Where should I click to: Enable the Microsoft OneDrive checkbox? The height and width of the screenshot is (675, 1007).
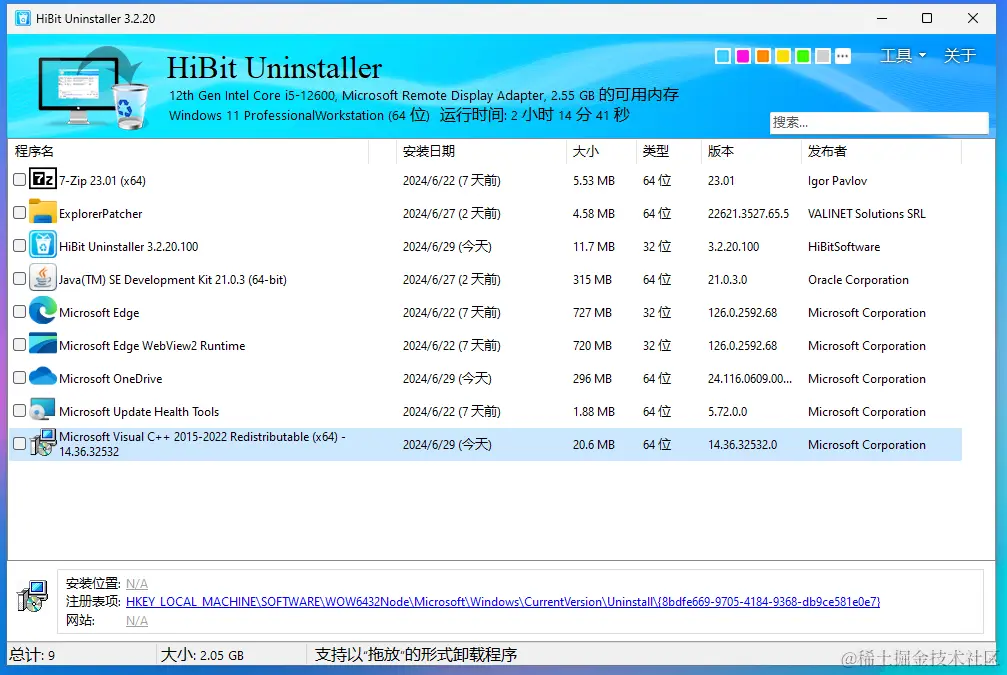coord(19,378)
